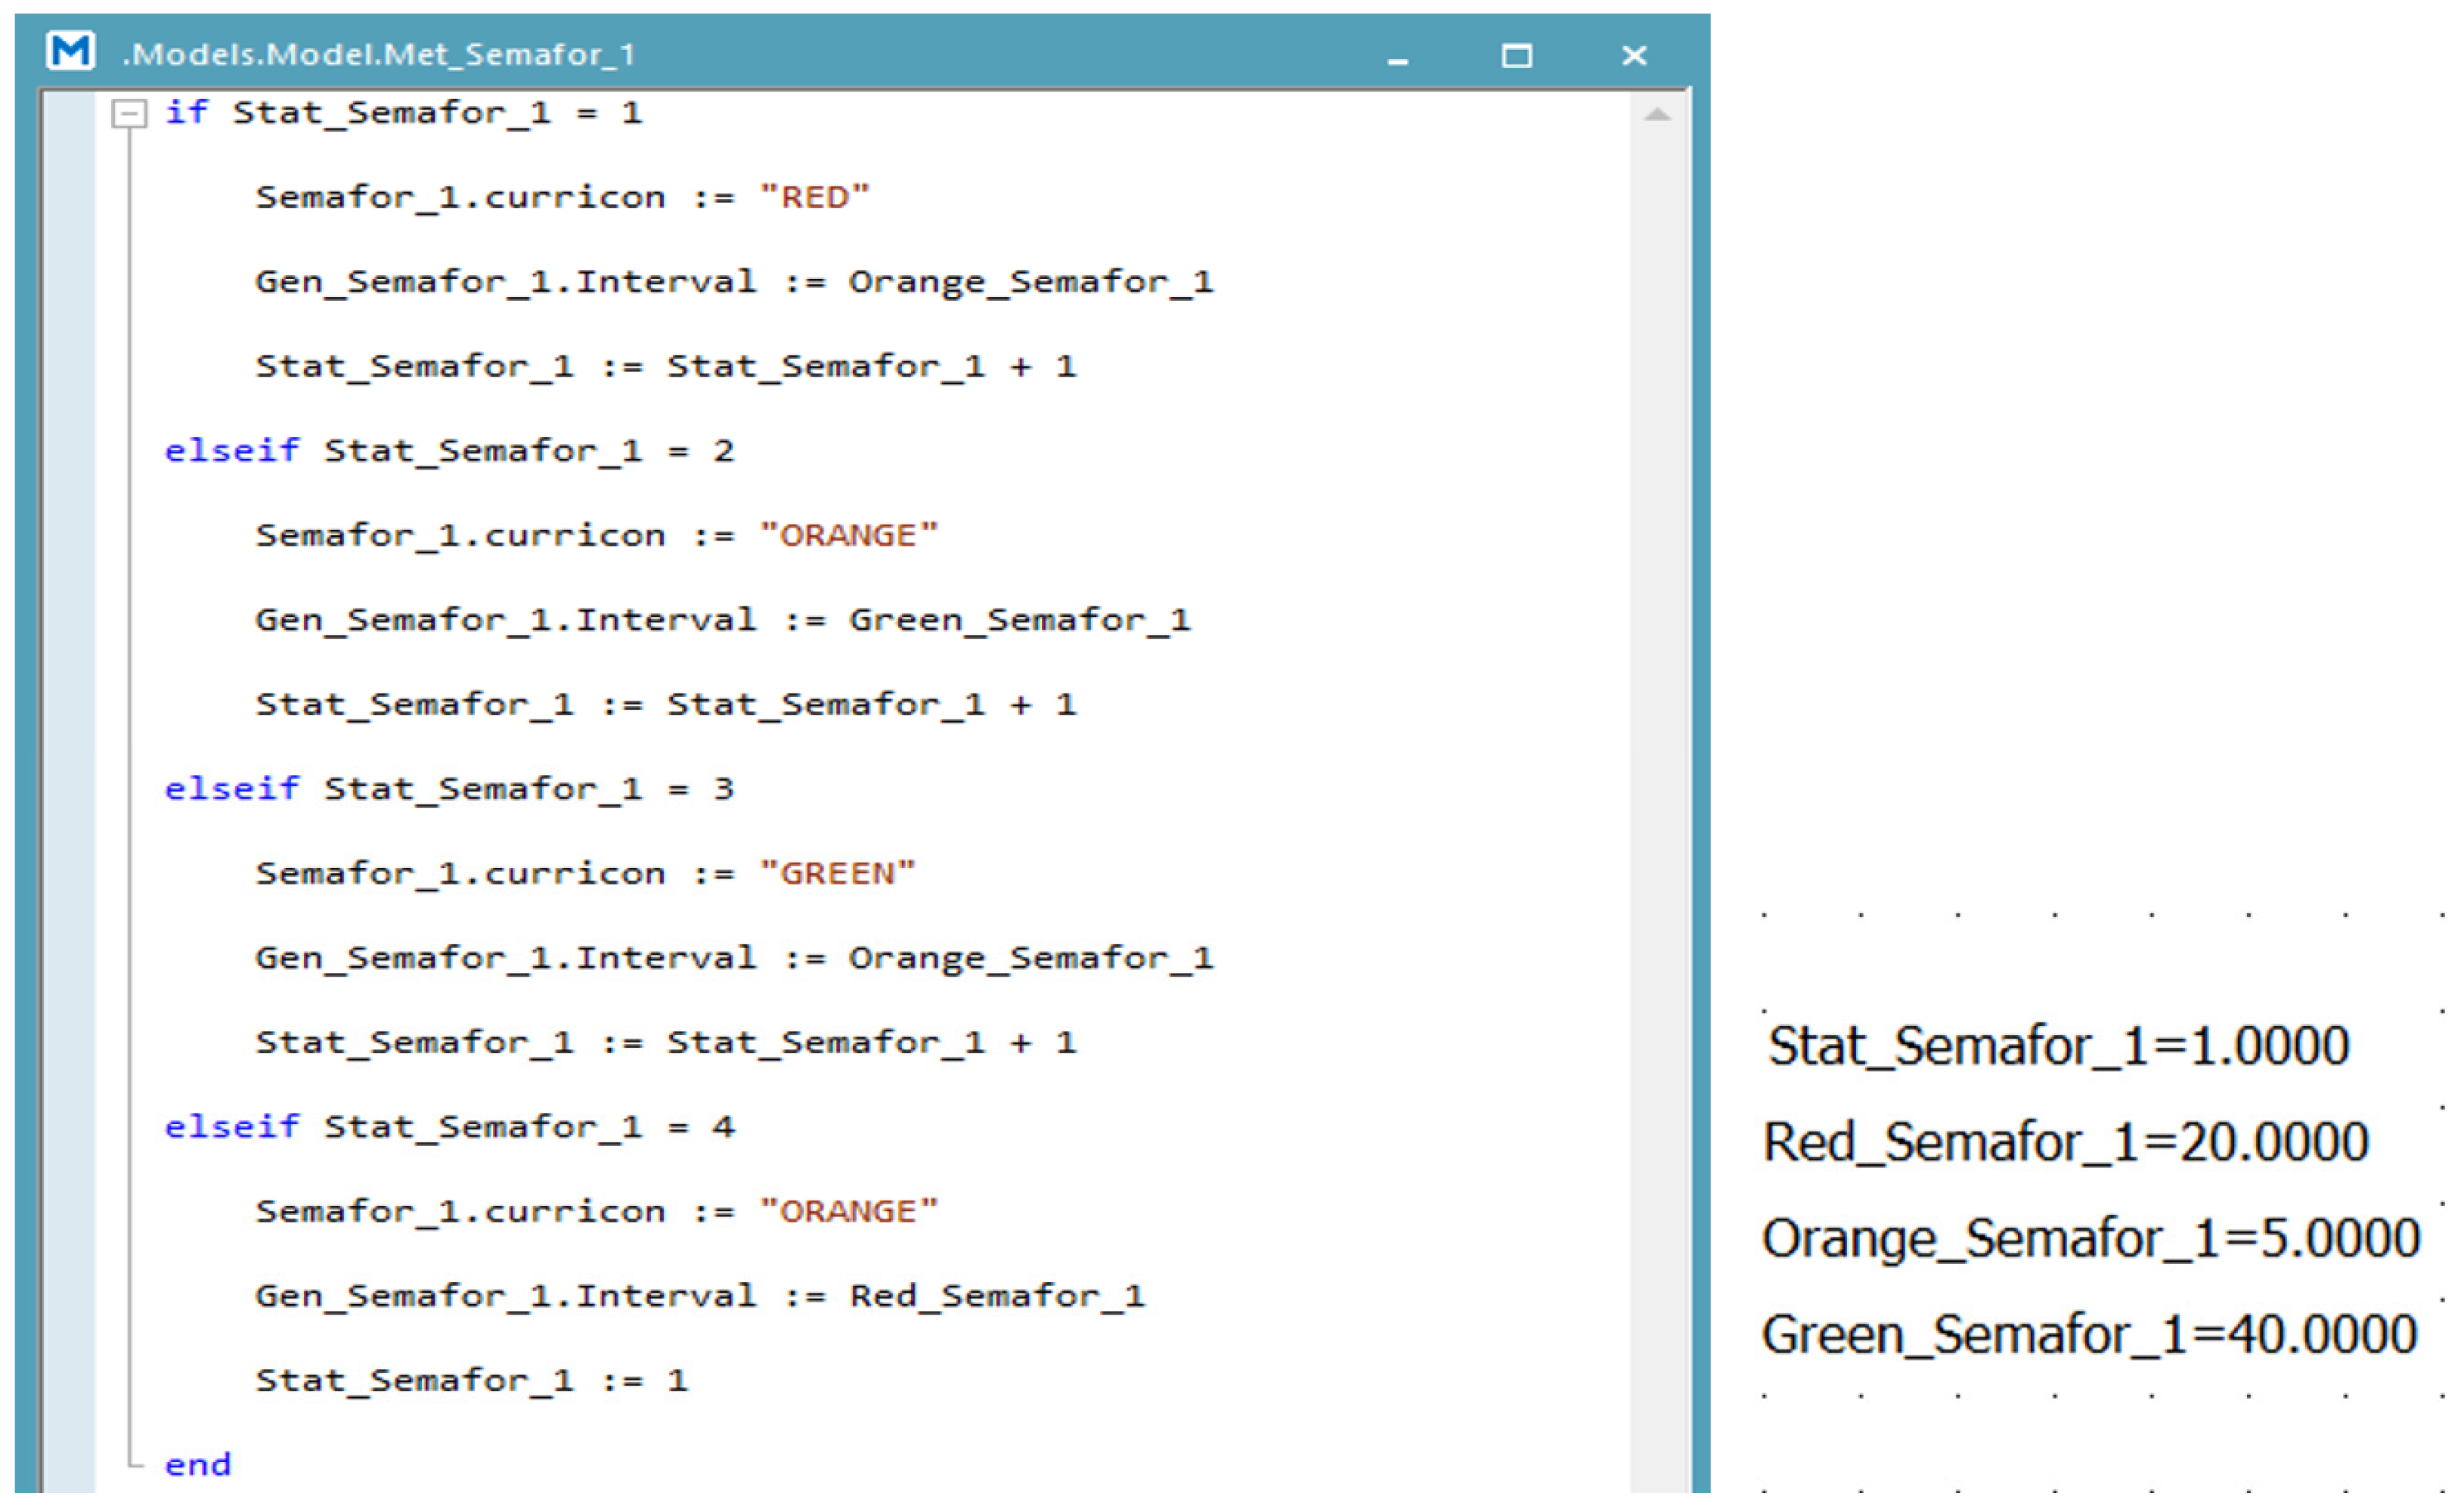Click the scrollbar up arrow

[x=1657, y=115]
